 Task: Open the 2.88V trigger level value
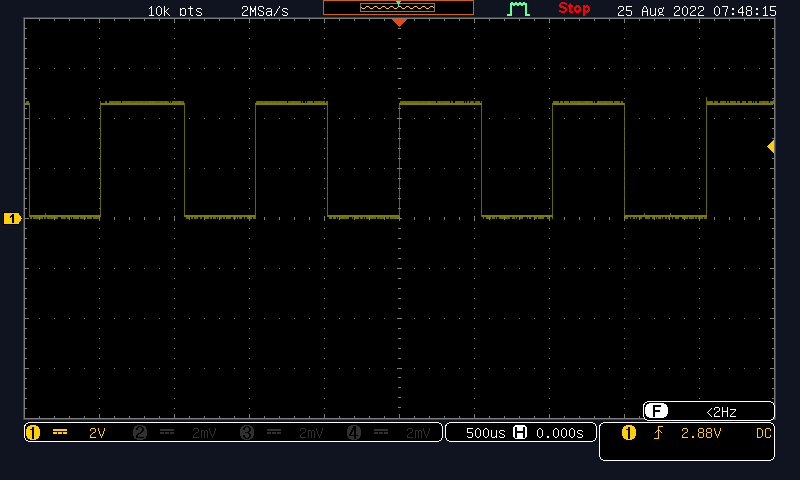[x=700, y=433]
